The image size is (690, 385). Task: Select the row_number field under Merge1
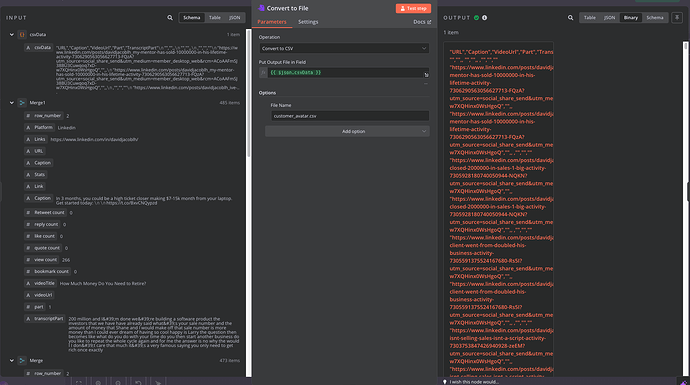point(44,116)
